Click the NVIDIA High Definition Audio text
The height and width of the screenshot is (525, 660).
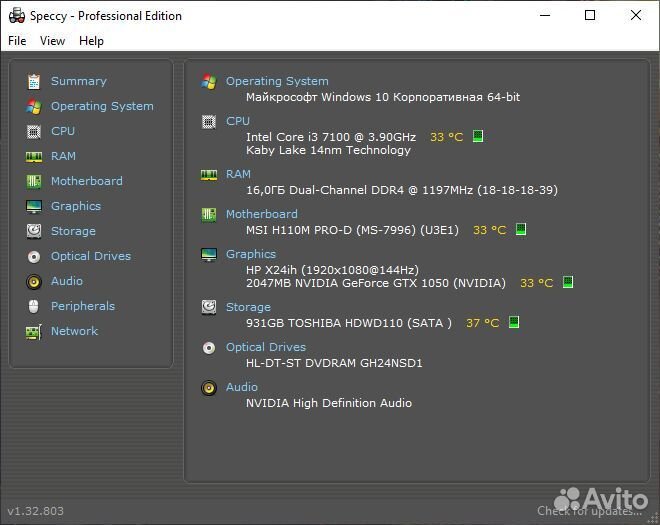329,403
